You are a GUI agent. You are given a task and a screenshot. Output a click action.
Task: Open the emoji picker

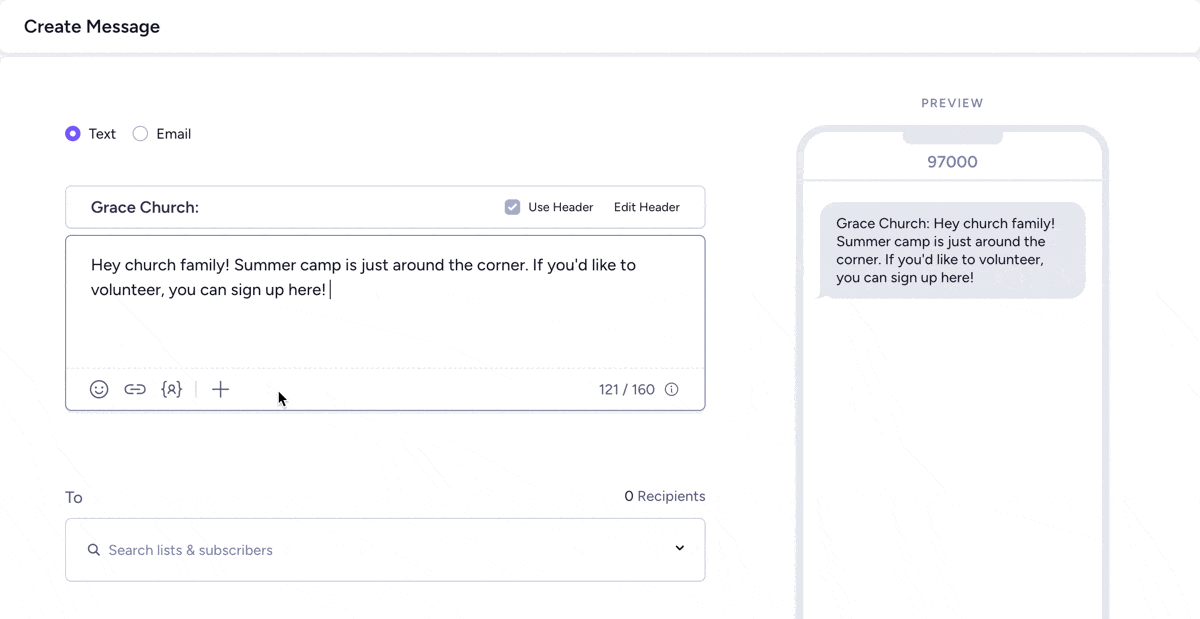click(x=99, y=389)
